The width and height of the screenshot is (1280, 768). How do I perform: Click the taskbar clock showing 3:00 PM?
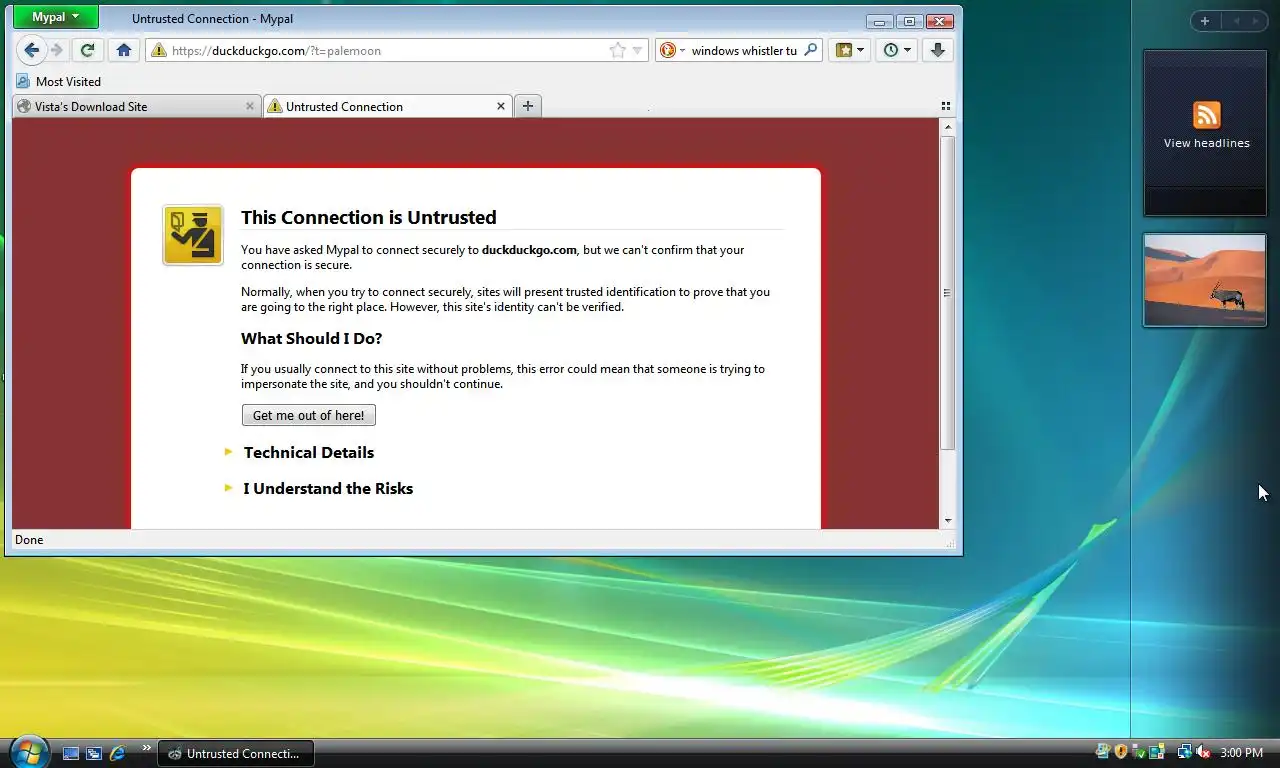pos(1242,753)
